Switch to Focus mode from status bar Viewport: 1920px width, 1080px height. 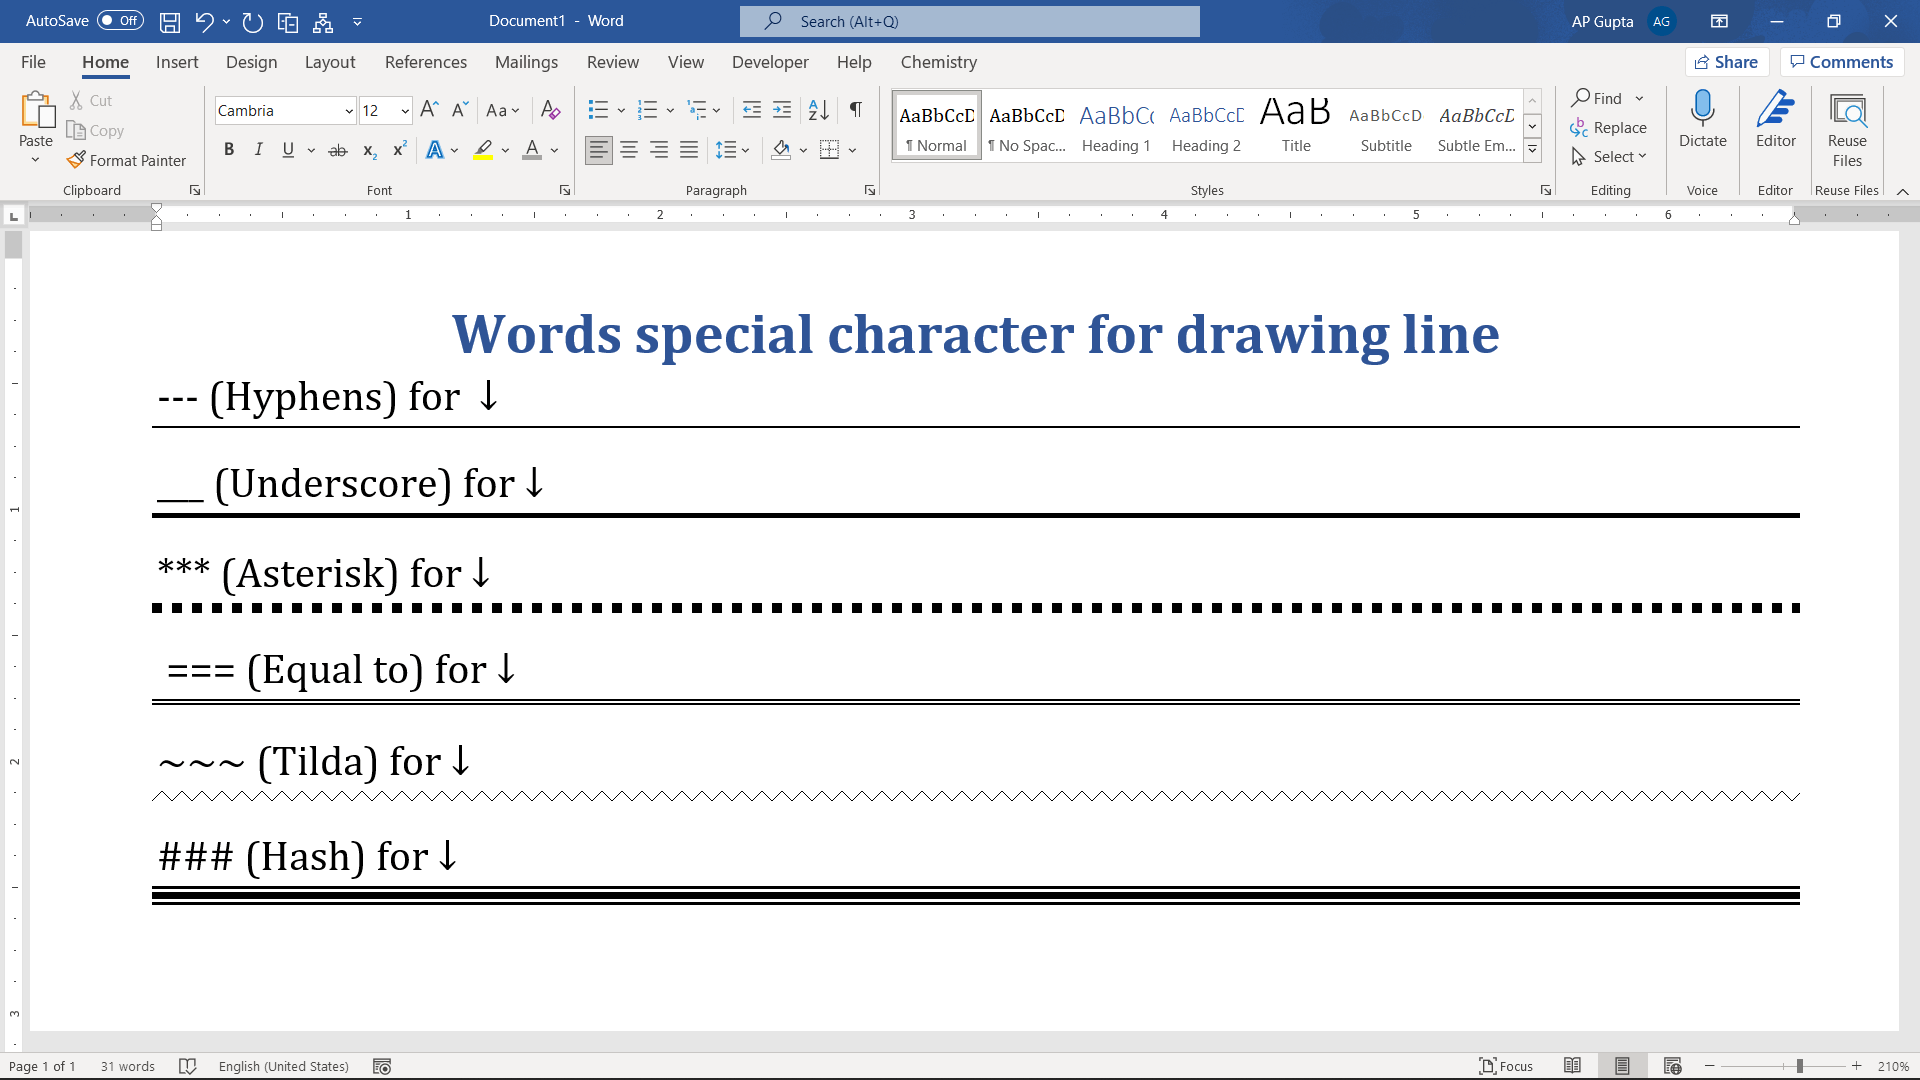tap(1508, 1065)
